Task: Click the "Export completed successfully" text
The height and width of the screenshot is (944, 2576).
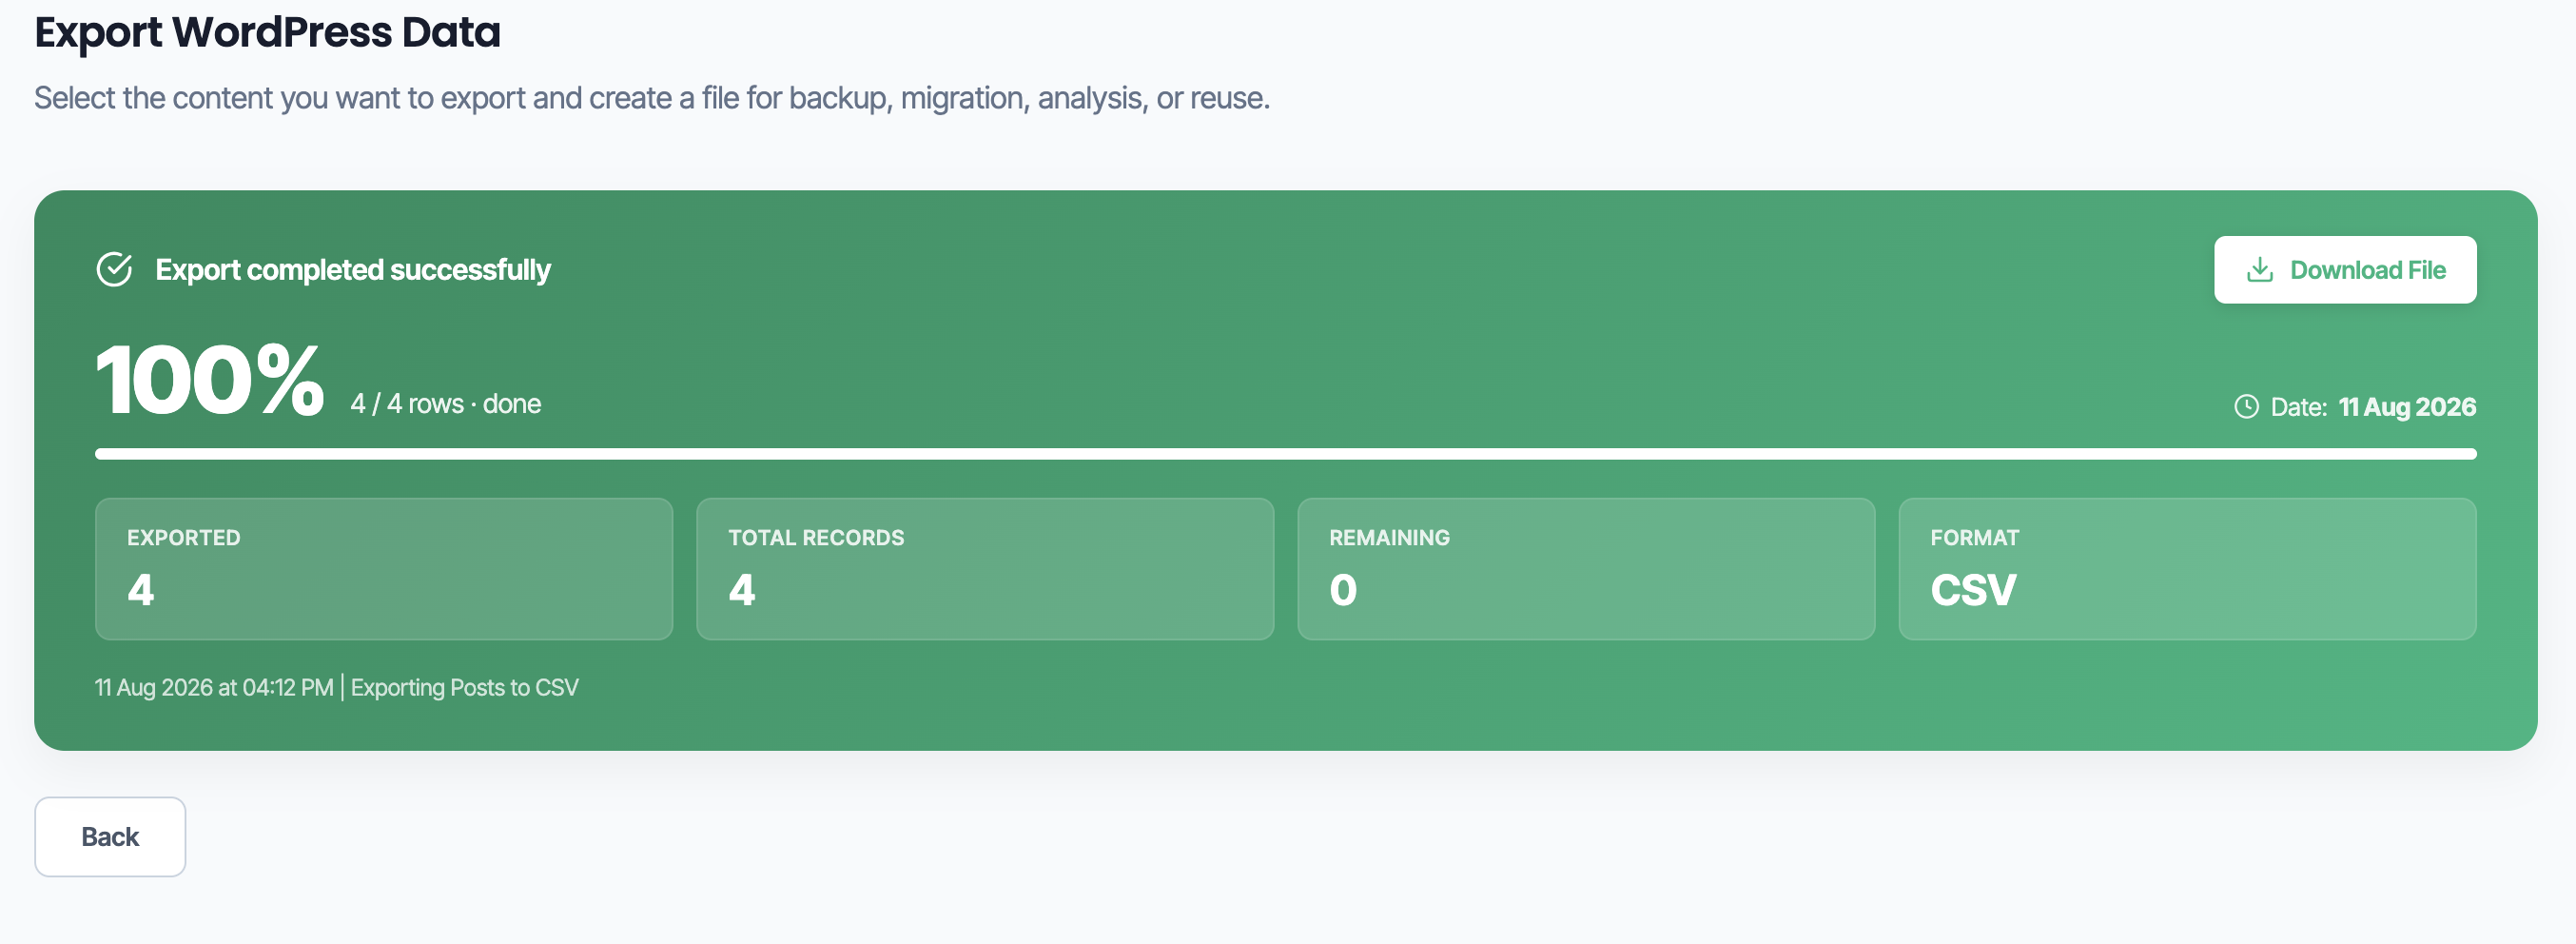Action: pos(353,270)
